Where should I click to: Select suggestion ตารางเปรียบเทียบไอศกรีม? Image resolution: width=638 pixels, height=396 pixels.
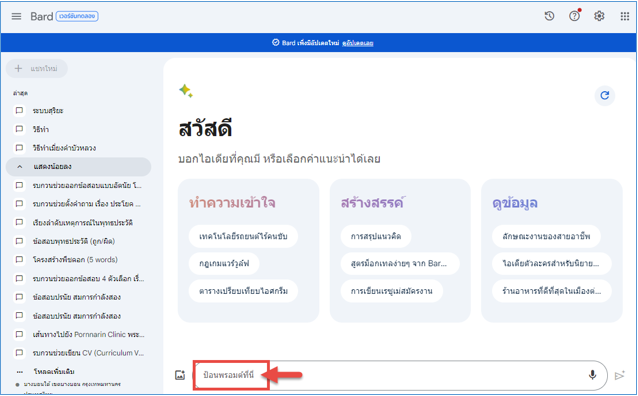(x=243, y=291)
